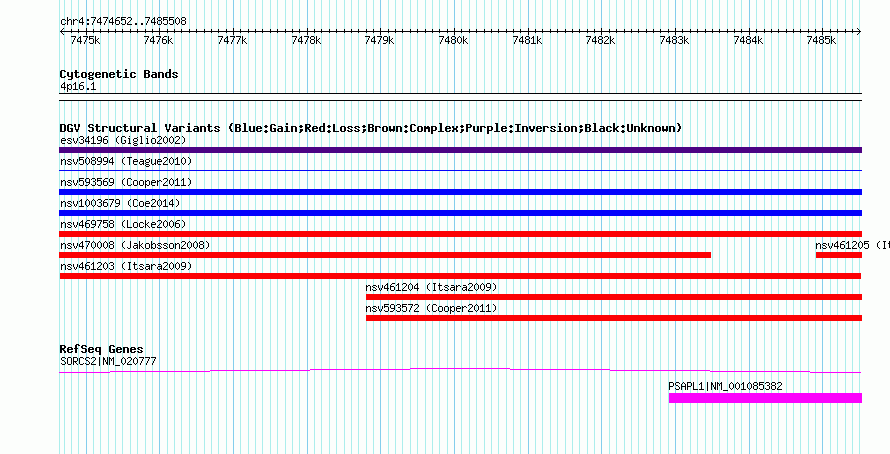Select the blue nsv1003679 gain bar
Screen dimensions: 890x454
(460, 213)
